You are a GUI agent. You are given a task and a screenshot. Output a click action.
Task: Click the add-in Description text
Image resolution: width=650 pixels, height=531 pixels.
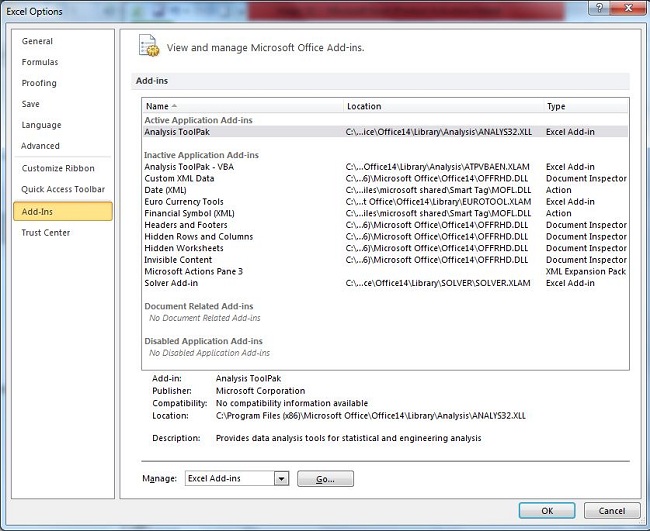[x=349, y=438]
